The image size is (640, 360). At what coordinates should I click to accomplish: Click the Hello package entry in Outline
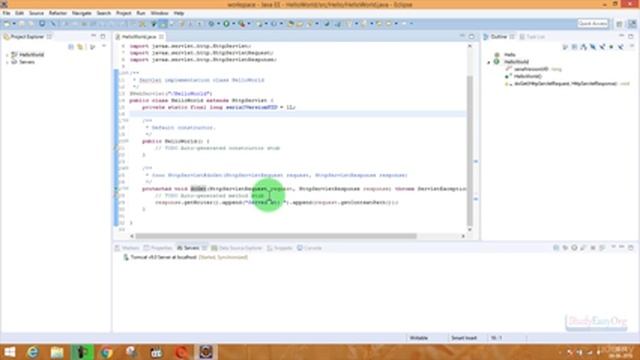509,54
